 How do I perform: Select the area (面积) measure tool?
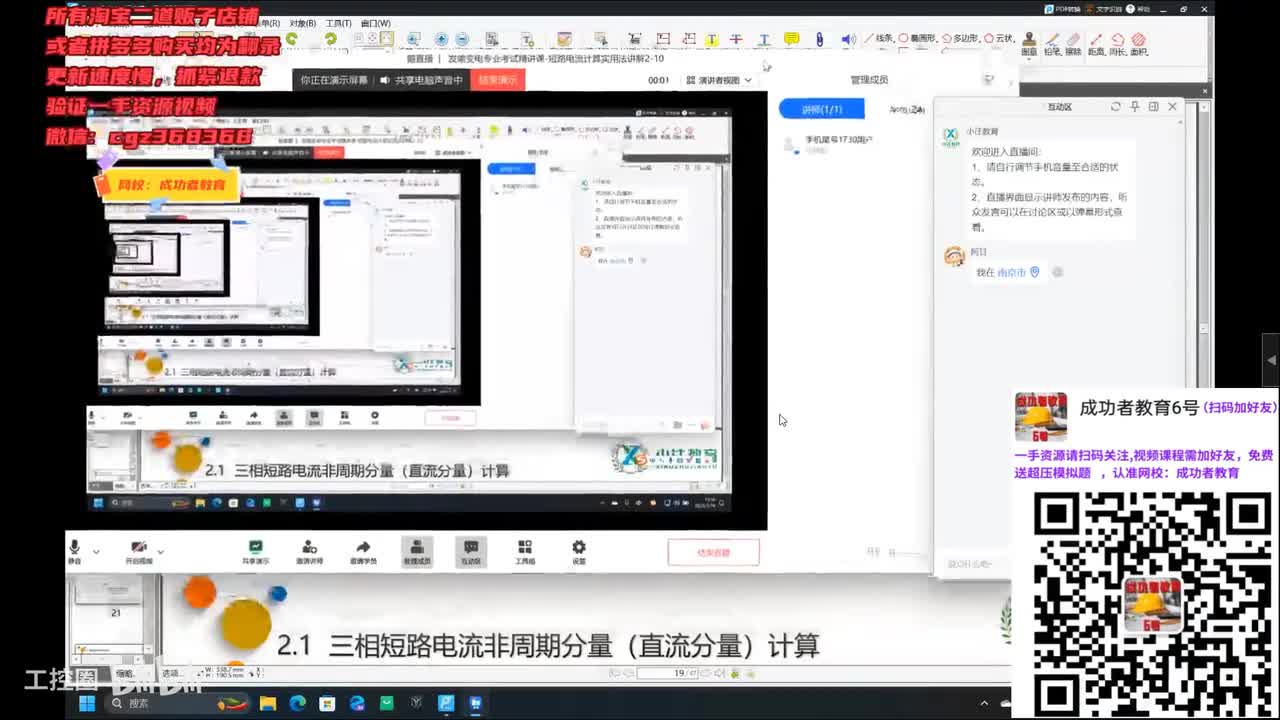coord(1138,43)
